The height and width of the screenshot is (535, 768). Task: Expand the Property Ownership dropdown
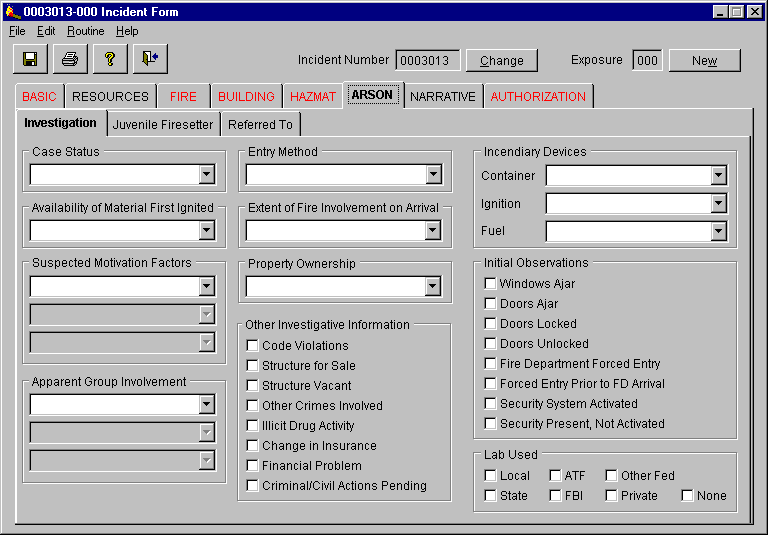(x=432, y=287)
